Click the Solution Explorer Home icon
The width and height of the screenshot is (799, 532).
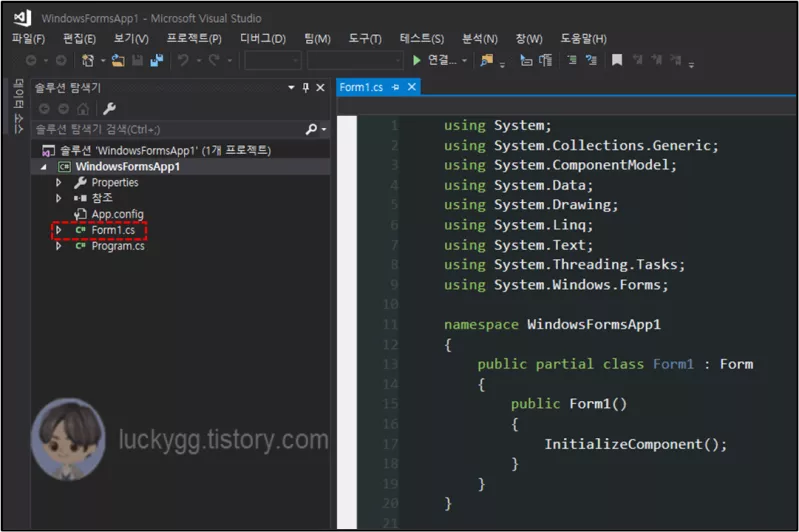pyautogui.click(x=83, y=109)
